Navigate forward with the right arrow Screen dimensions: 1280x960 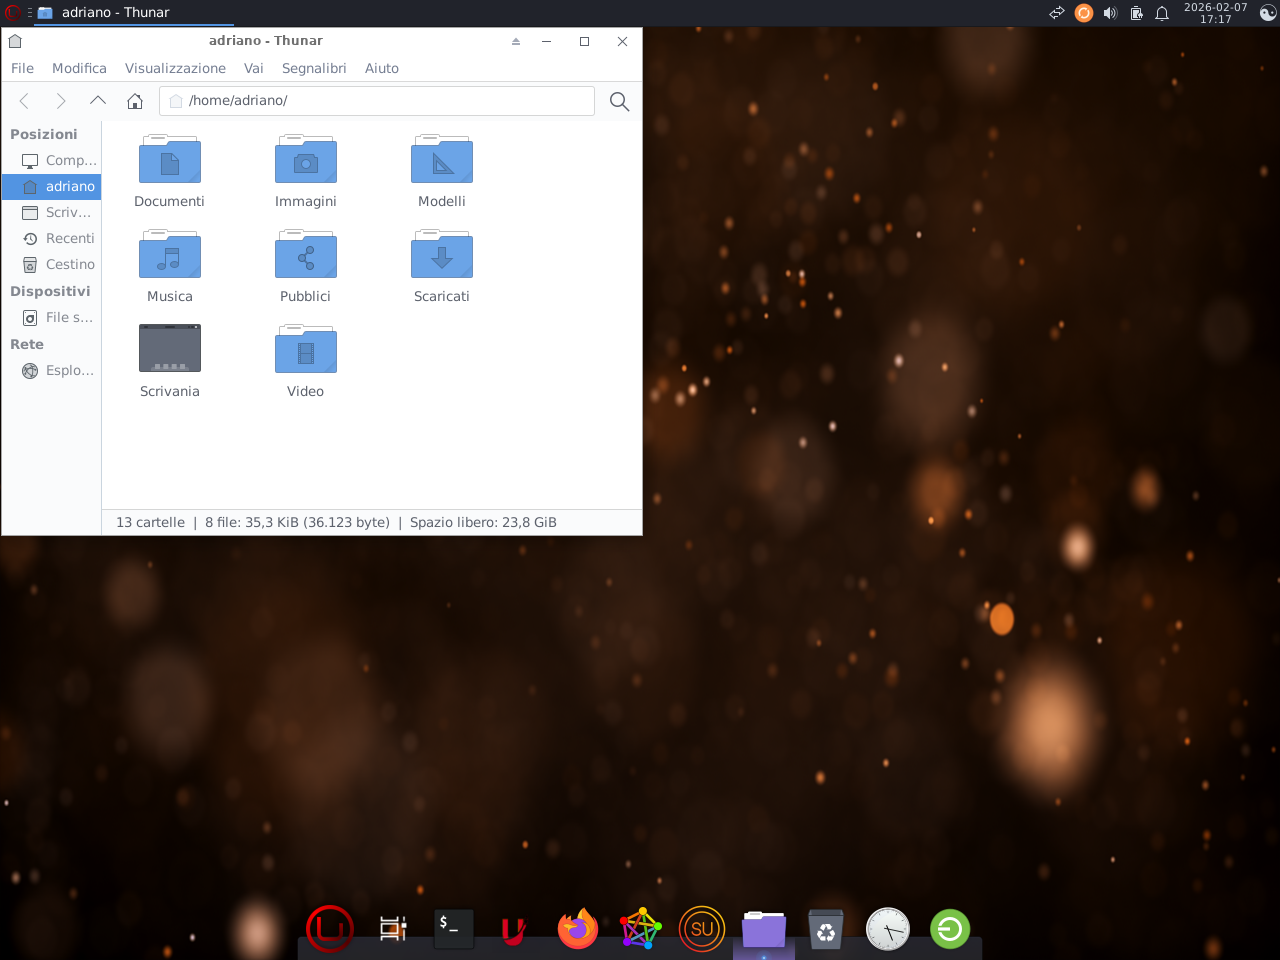pyautogui.click(x=61, y=101)
